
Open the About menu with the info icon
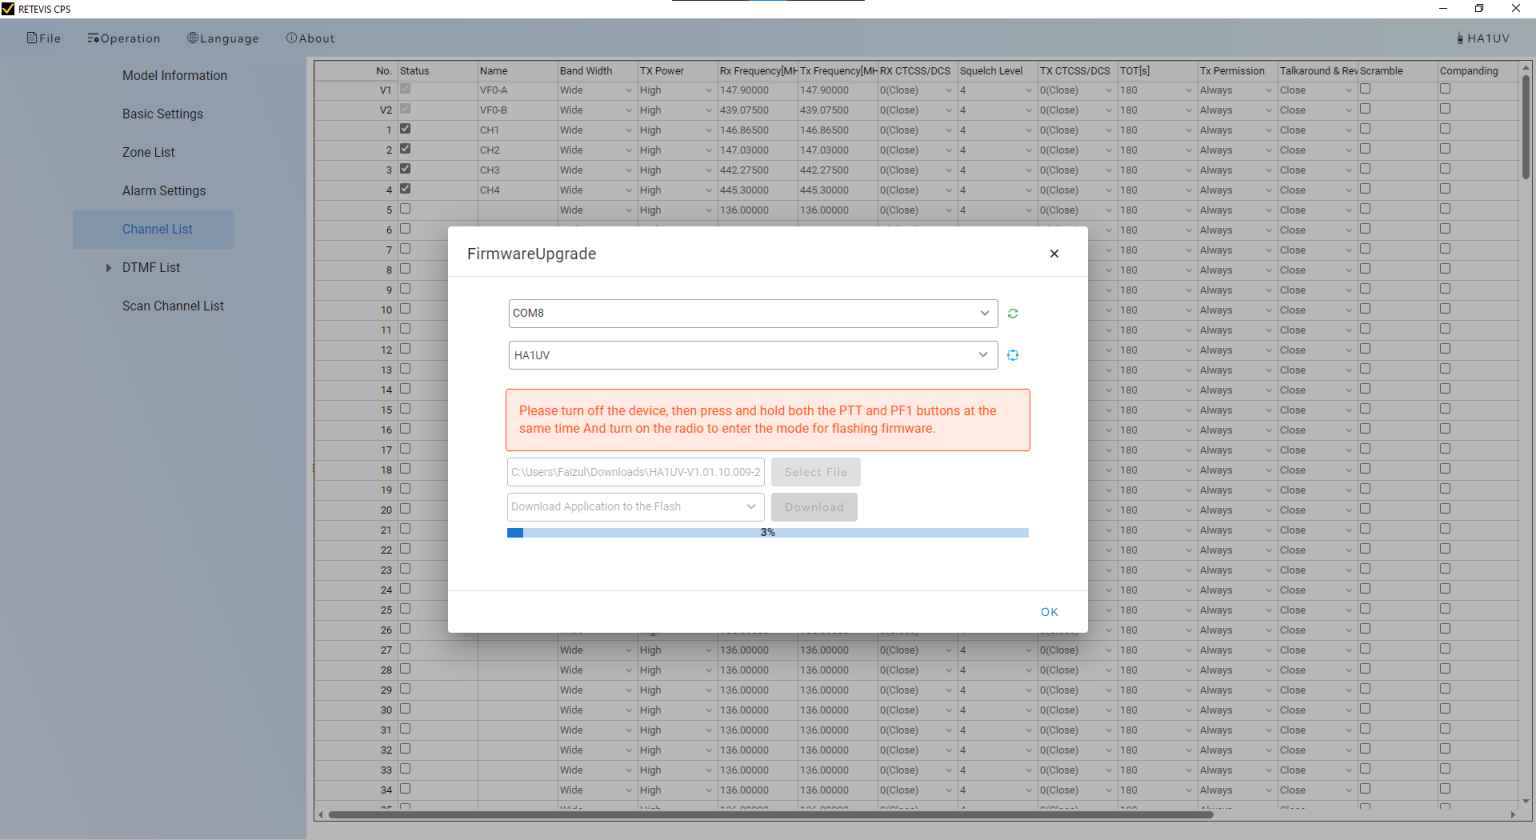click(x=310, y=38)
